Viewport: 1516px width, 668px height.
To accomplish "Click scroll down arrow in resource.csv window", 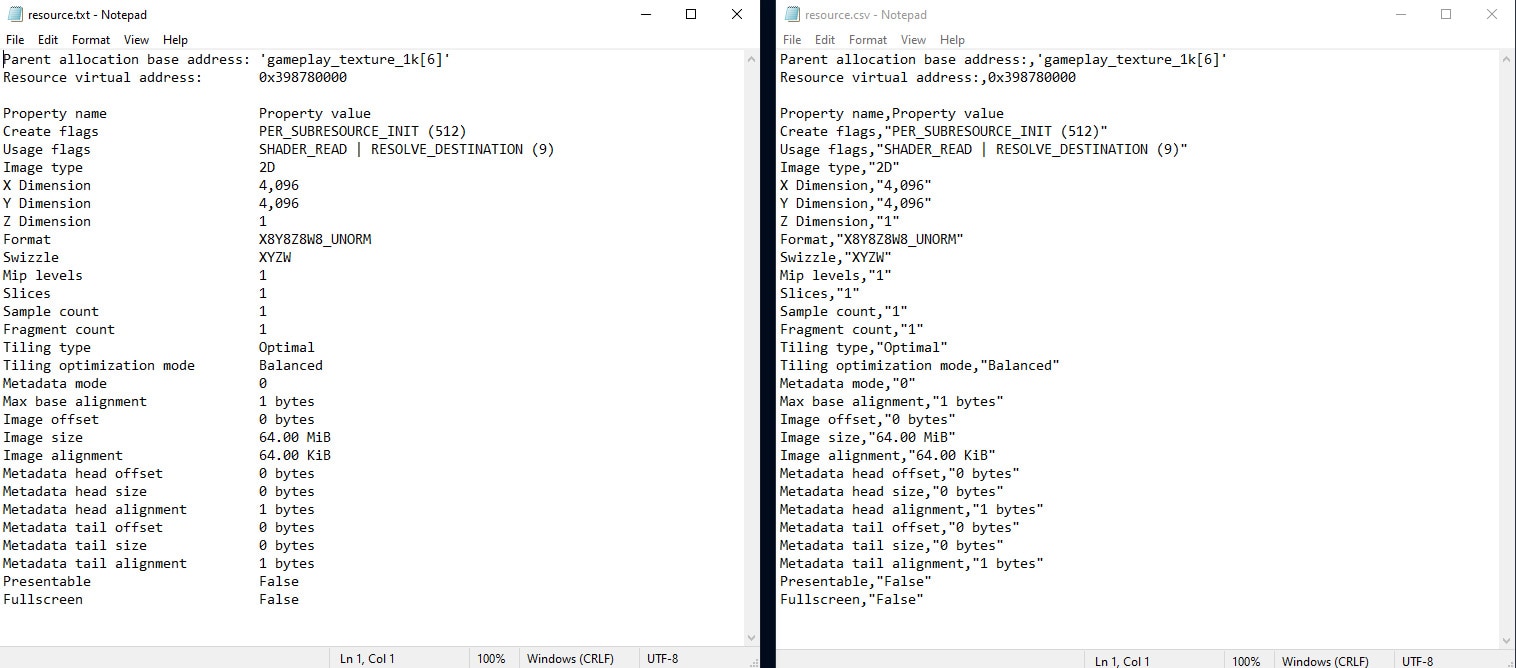I will point(1507,640).
